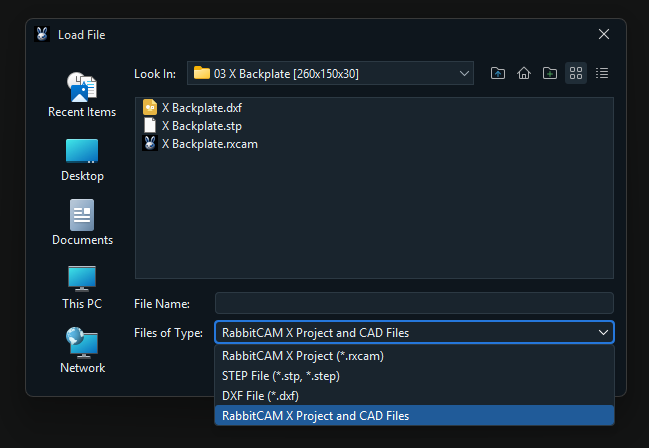
Task: Click into the File Name field
Action: coord(414,303)
